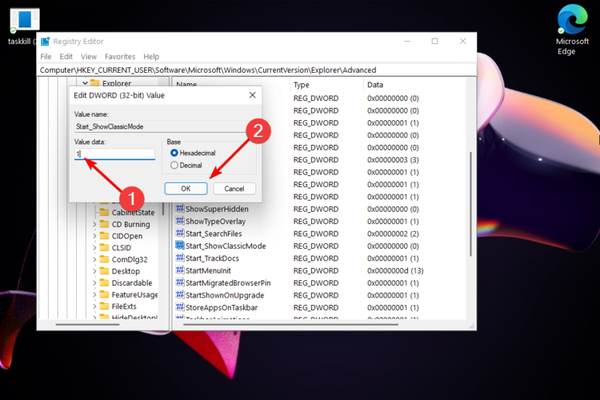Select the Decimal base option
The width and height of the screenshot is (600, 400).
coord(174,165)
